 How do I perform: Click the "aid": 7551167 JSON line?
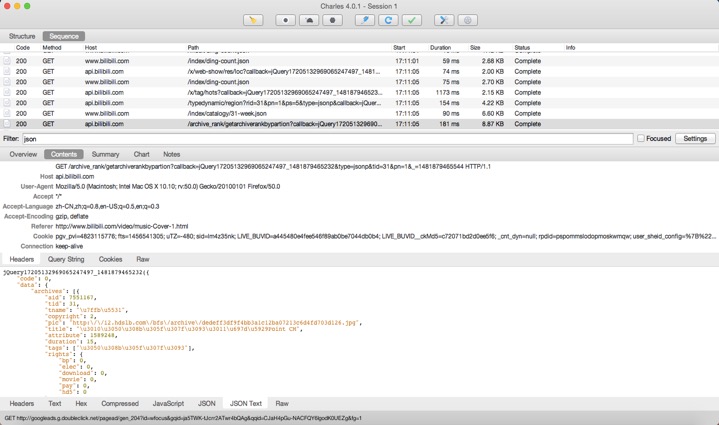click(69, 298)
